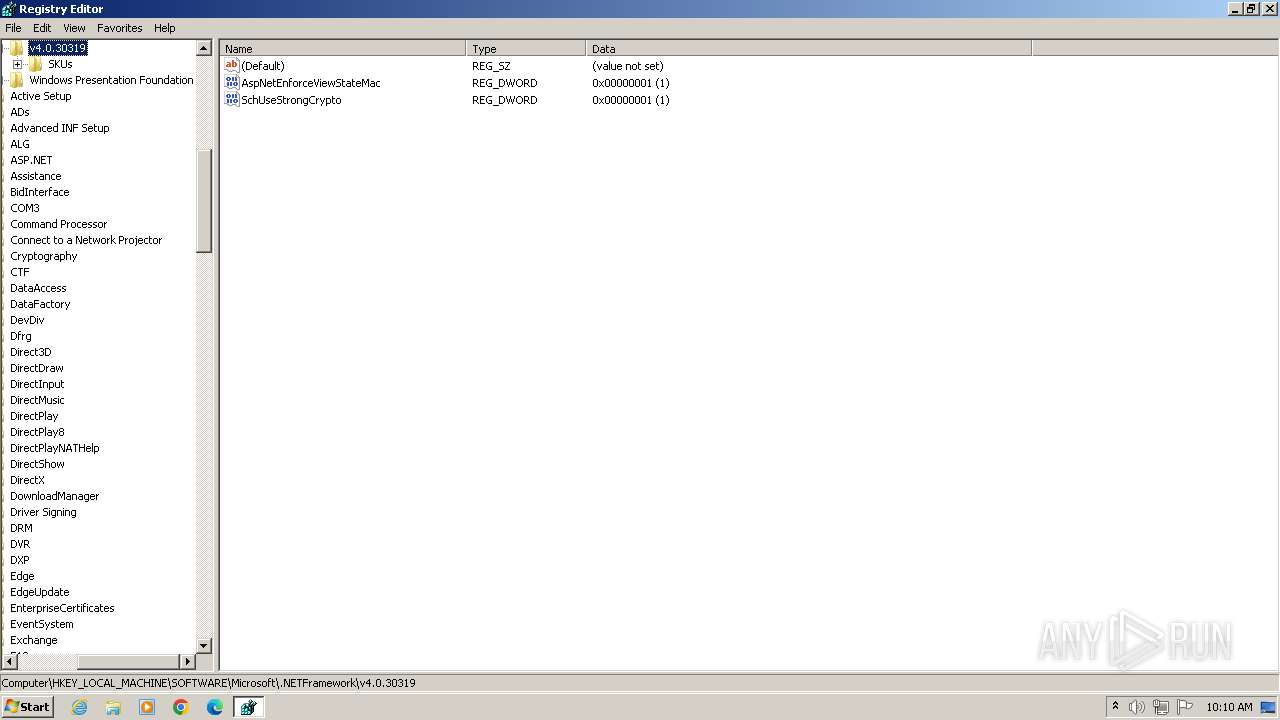
Task: Open File Explorer from the taskbar
Action: (x=113, y=707)
